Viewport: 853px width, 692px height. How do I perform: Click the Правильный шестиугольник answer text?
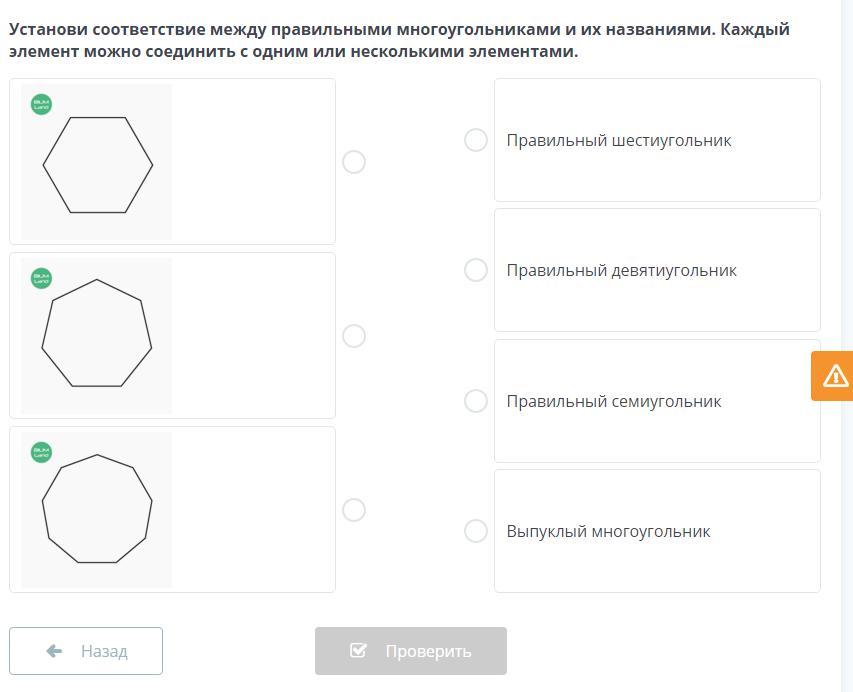click(x=618, y=141)
